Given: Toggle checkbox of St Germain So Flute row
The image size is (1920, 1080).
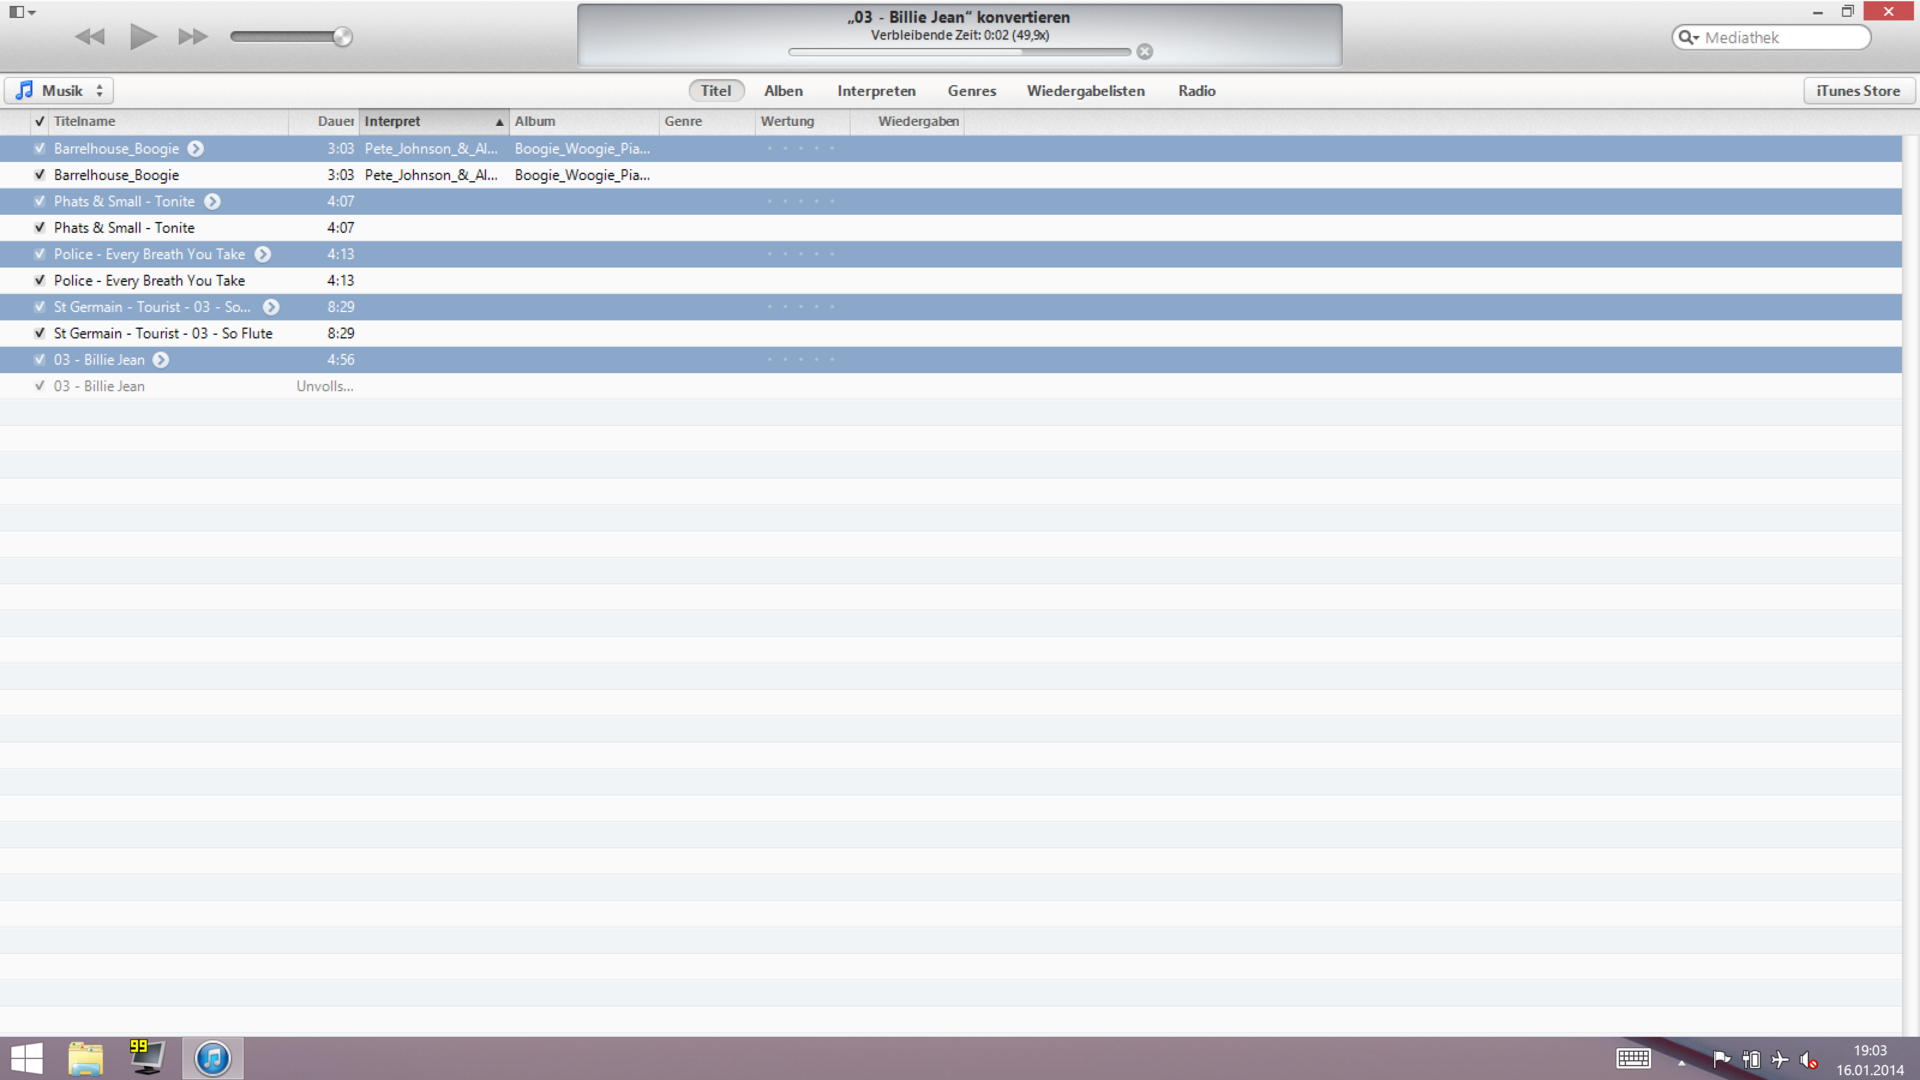Looking at the screenshot, I should pyautogui.click(x=40, y=334).
